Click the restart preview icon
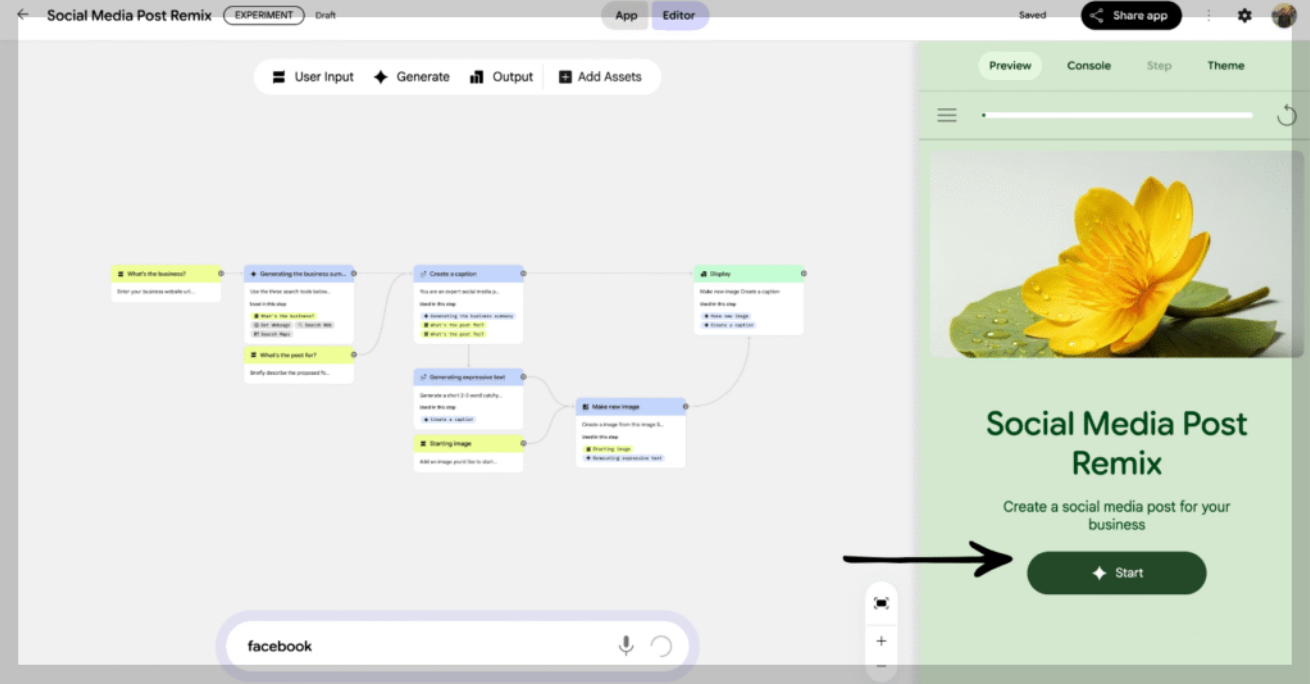 (1287, 116)
